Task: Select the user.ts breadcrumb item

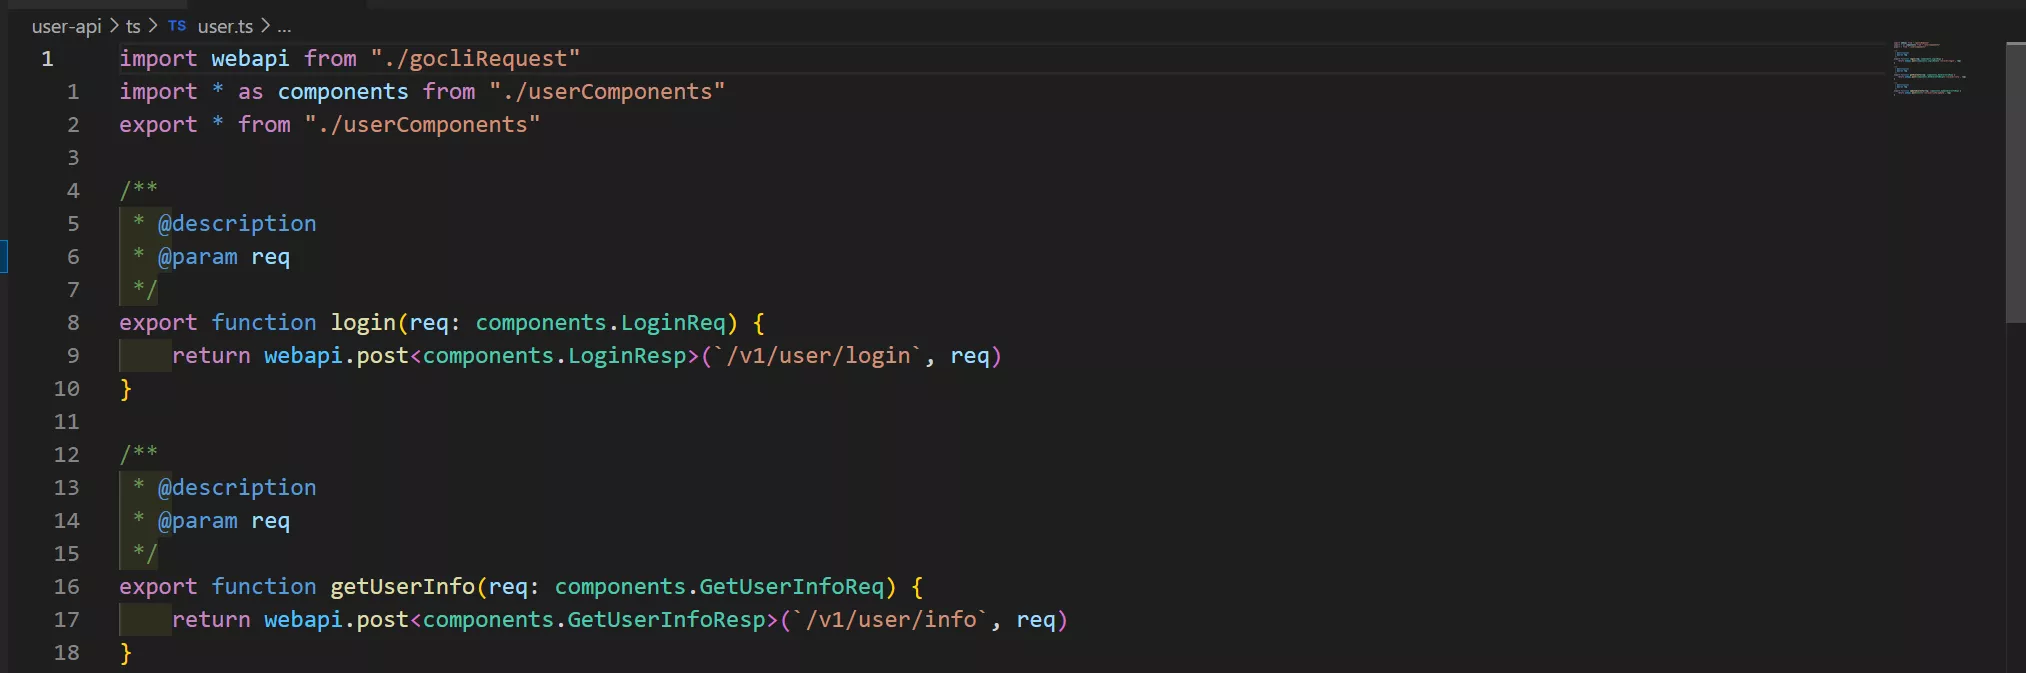Action: click(225, 26)
